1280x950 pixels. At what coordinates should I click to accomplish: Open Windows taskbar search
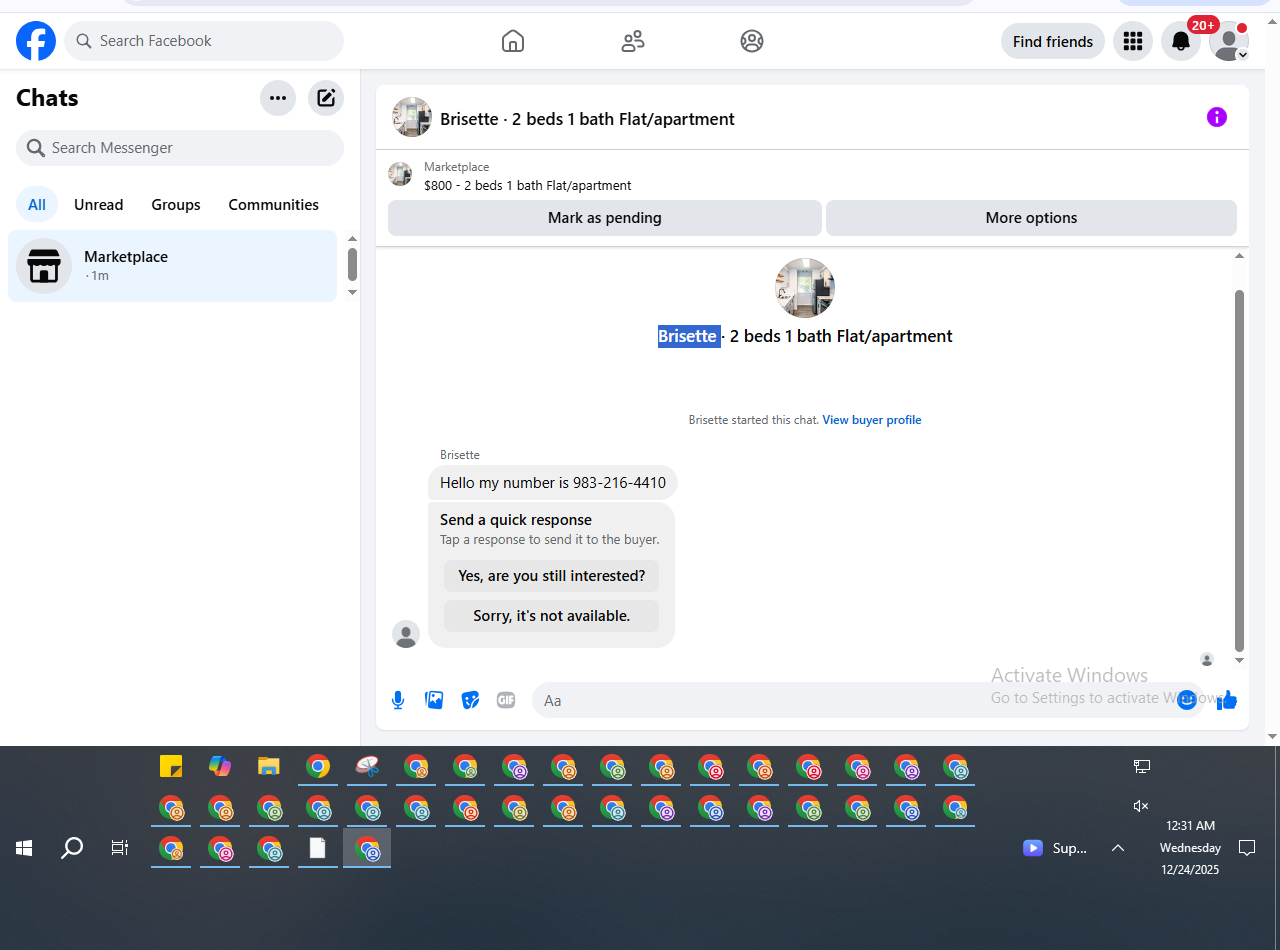pyautogui.click(x=72, y=848)
